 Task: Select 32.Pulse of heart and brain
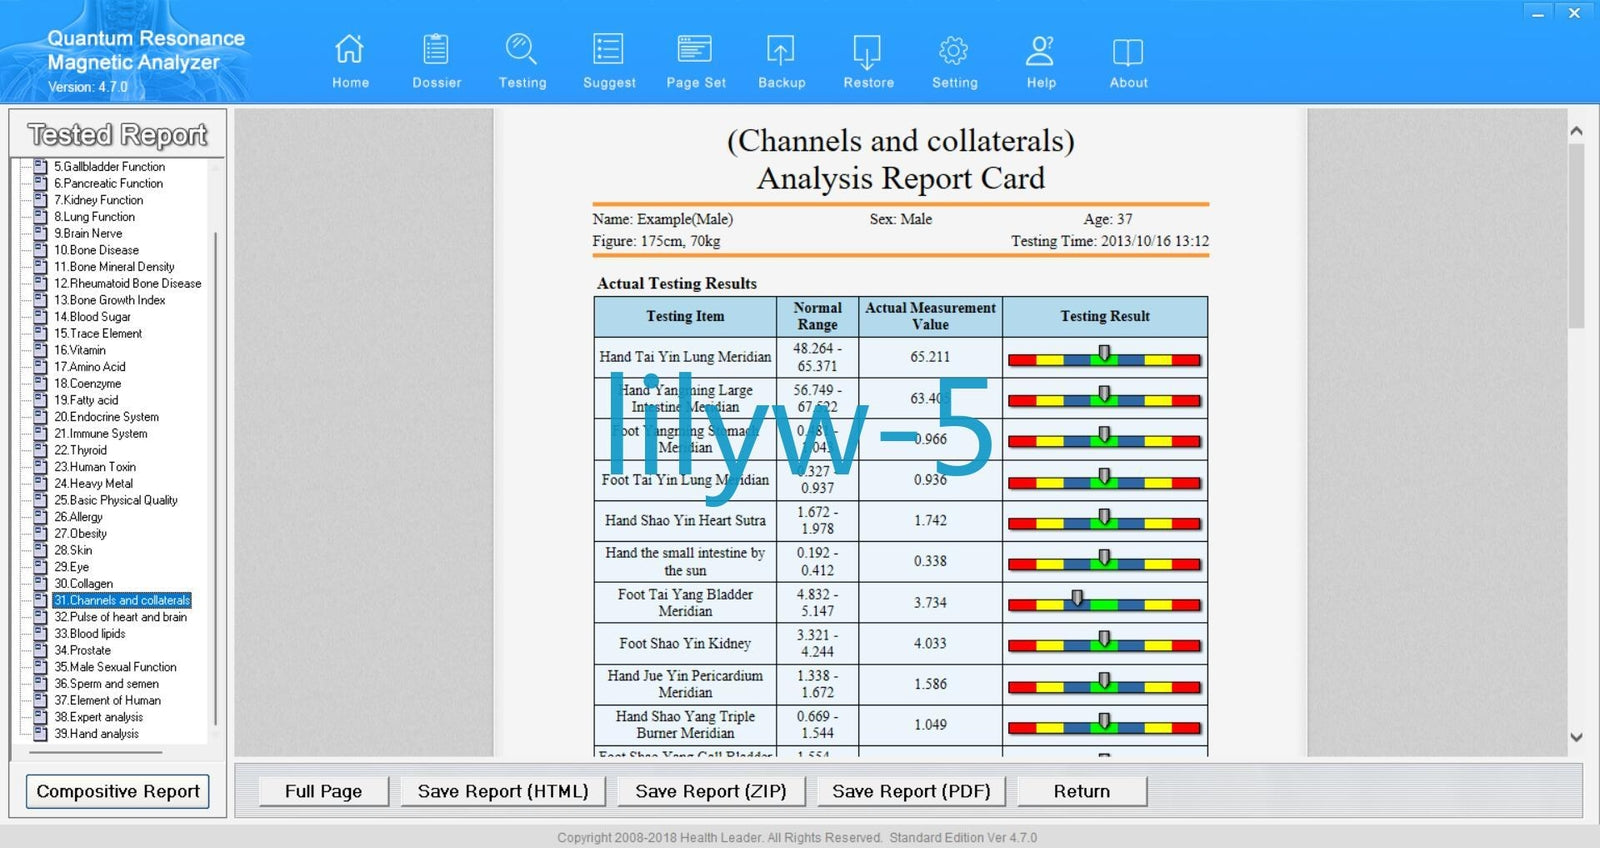120,617
